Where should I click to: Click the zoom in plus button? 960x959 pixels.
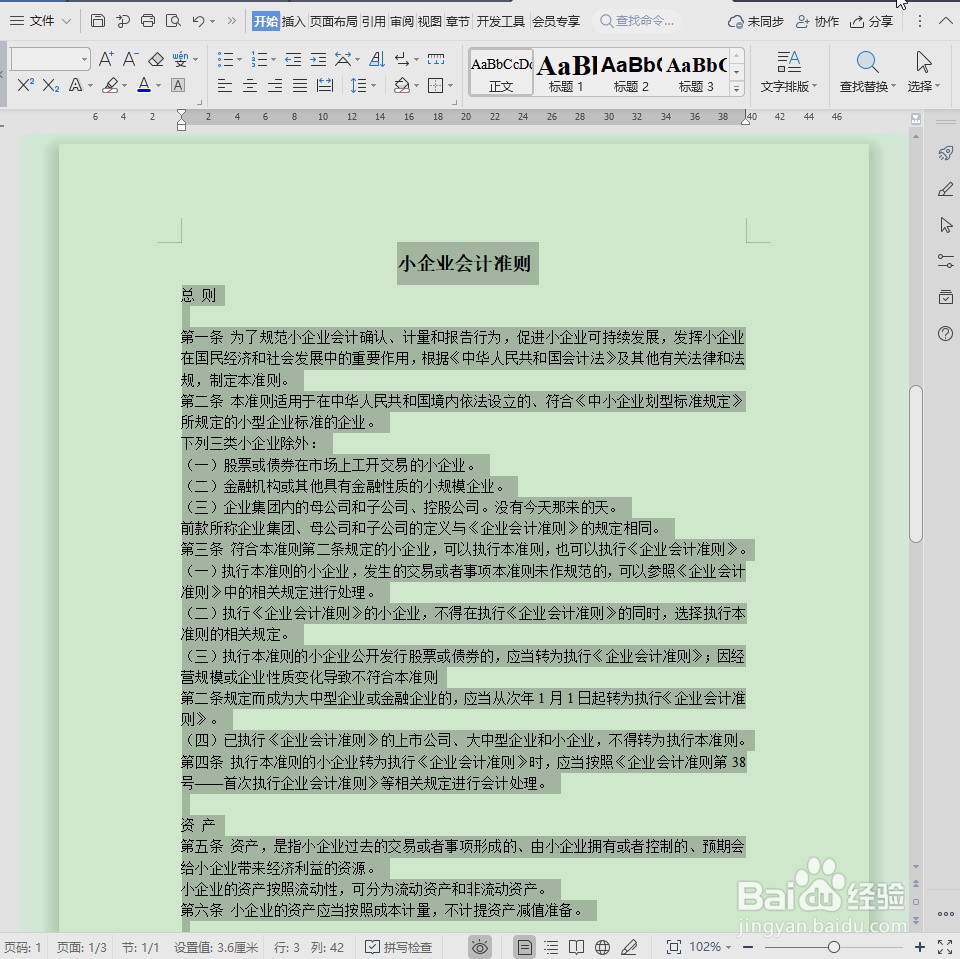920,947
